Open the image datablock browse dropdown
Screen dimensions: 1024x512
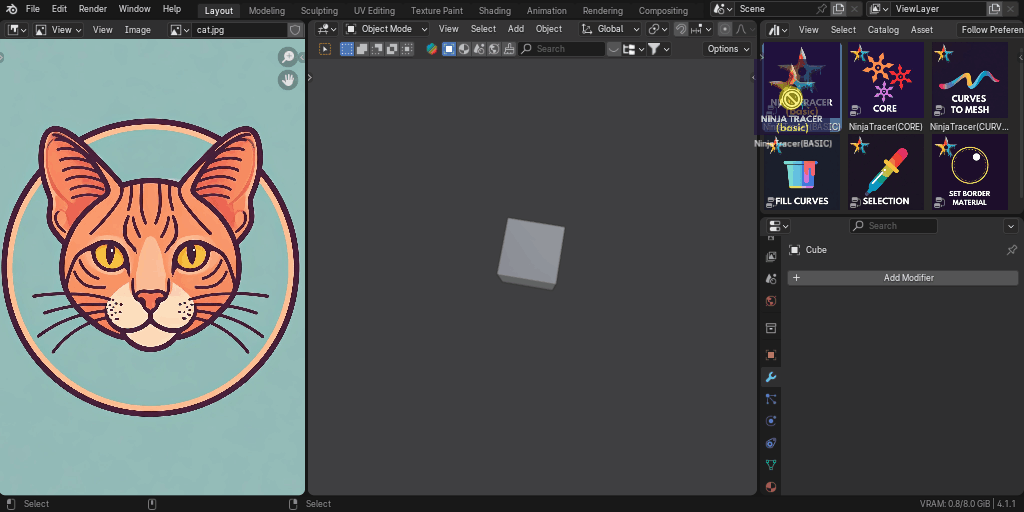(x=179, y=30)
